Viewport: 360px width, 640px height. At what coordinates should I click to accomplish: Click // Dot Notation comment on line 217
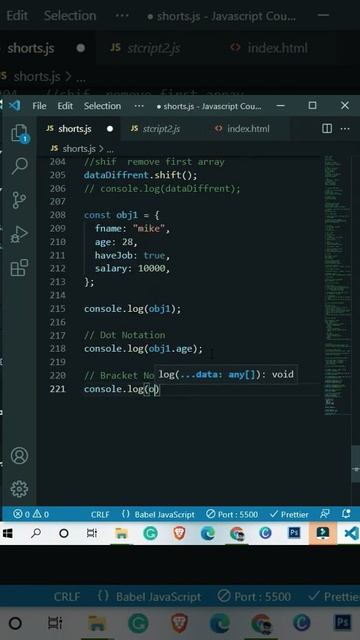pyautogui.click(x=124, y=335)
